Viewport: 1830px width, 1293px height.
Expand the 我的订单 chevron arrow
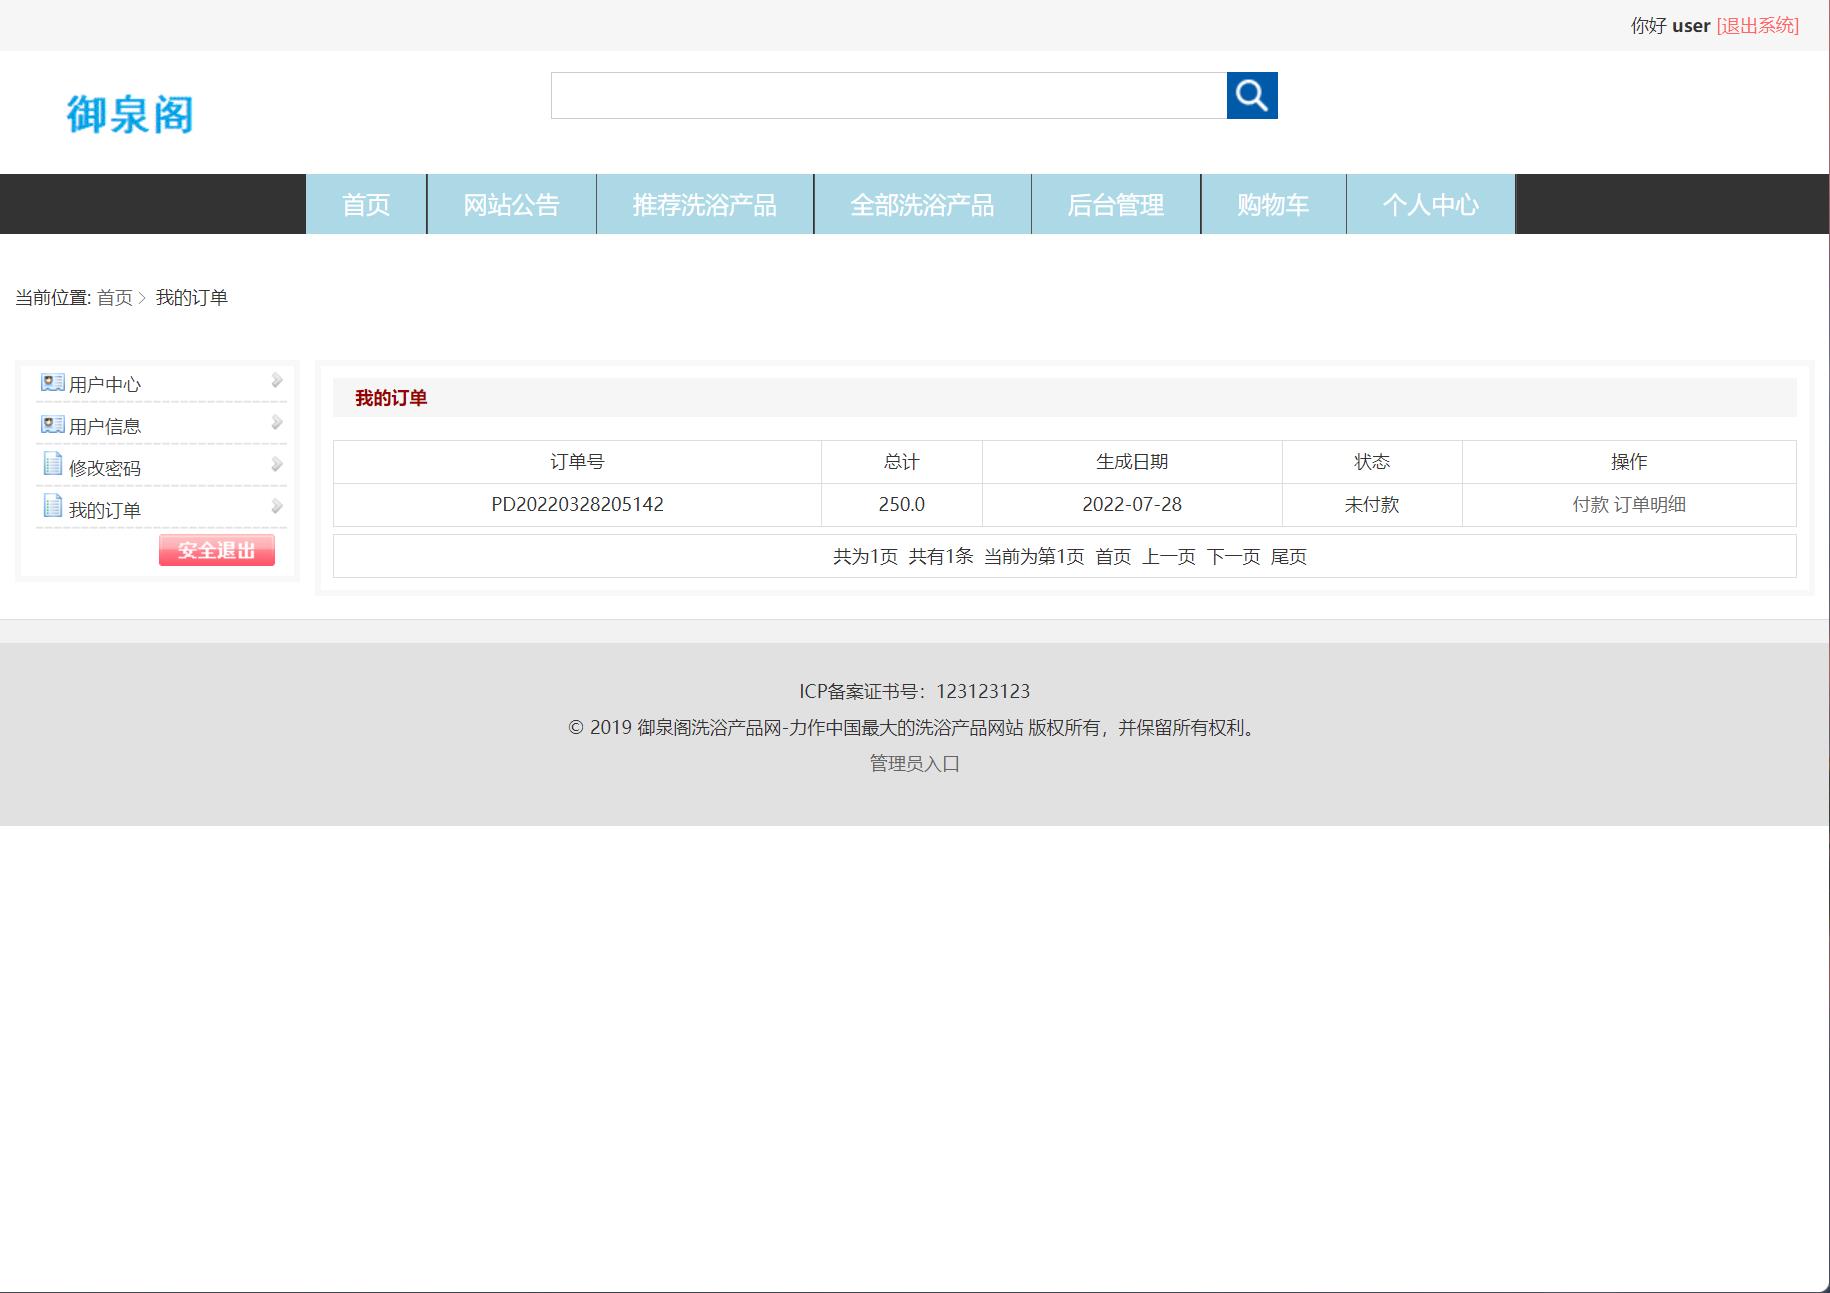pos(276,505)
